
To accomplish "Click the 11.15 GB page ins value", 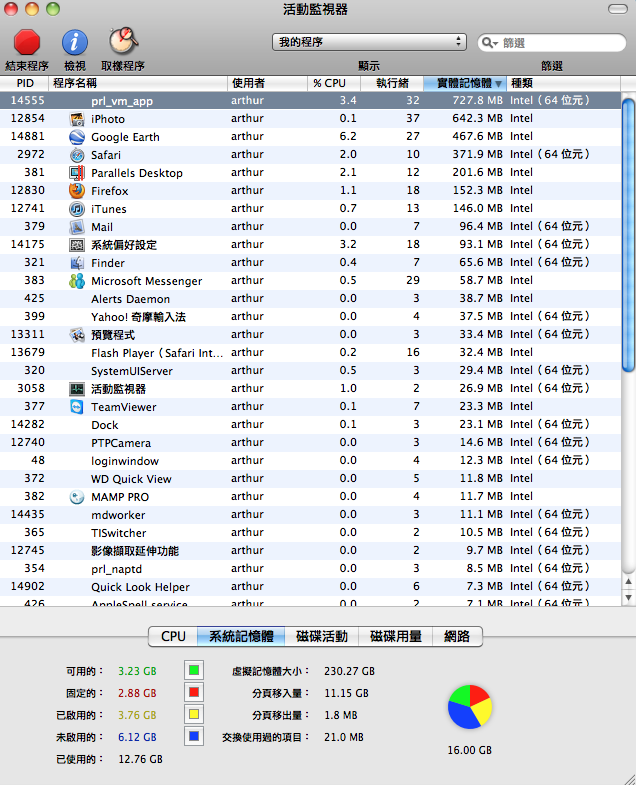I will point(347,693).
